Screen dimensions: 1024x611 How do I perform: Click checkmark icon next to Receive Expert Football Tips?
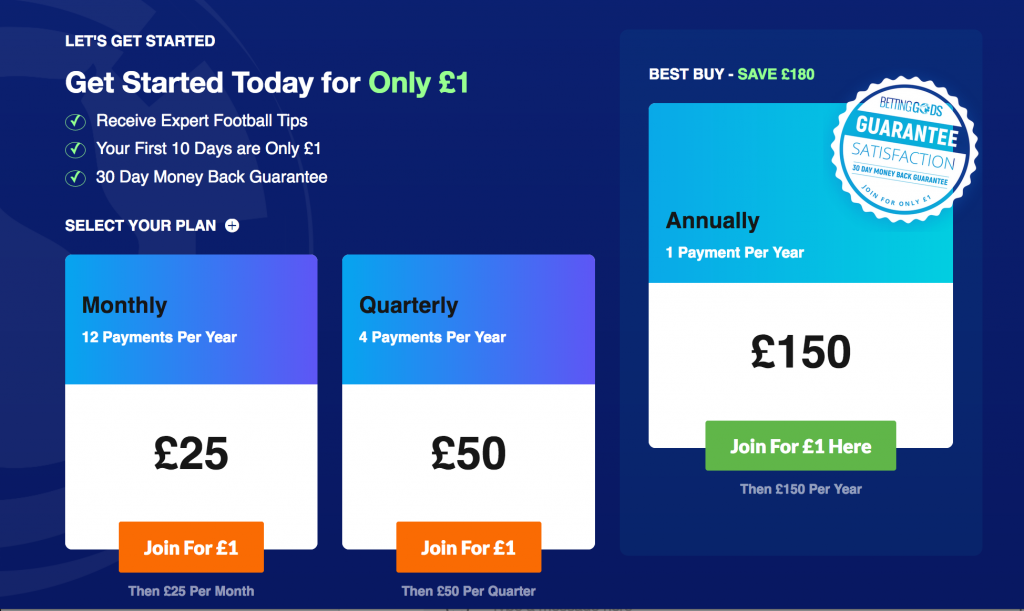pos(75,121)
